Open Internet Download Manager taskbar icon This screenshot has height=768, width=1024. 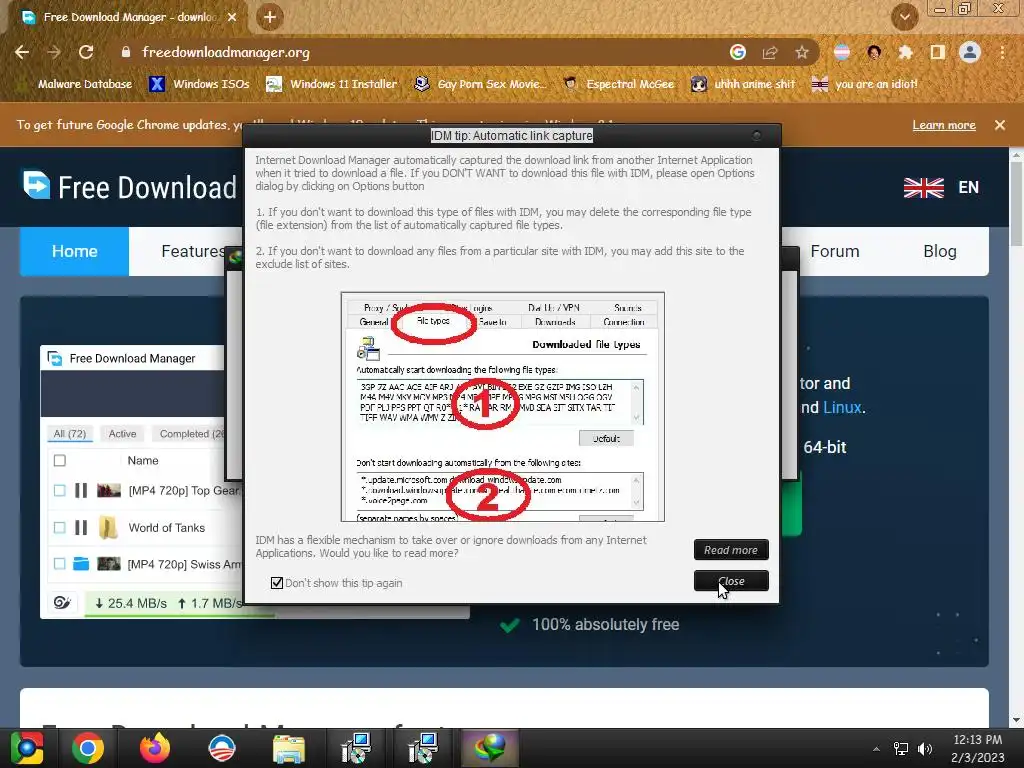tap(490, 748)
